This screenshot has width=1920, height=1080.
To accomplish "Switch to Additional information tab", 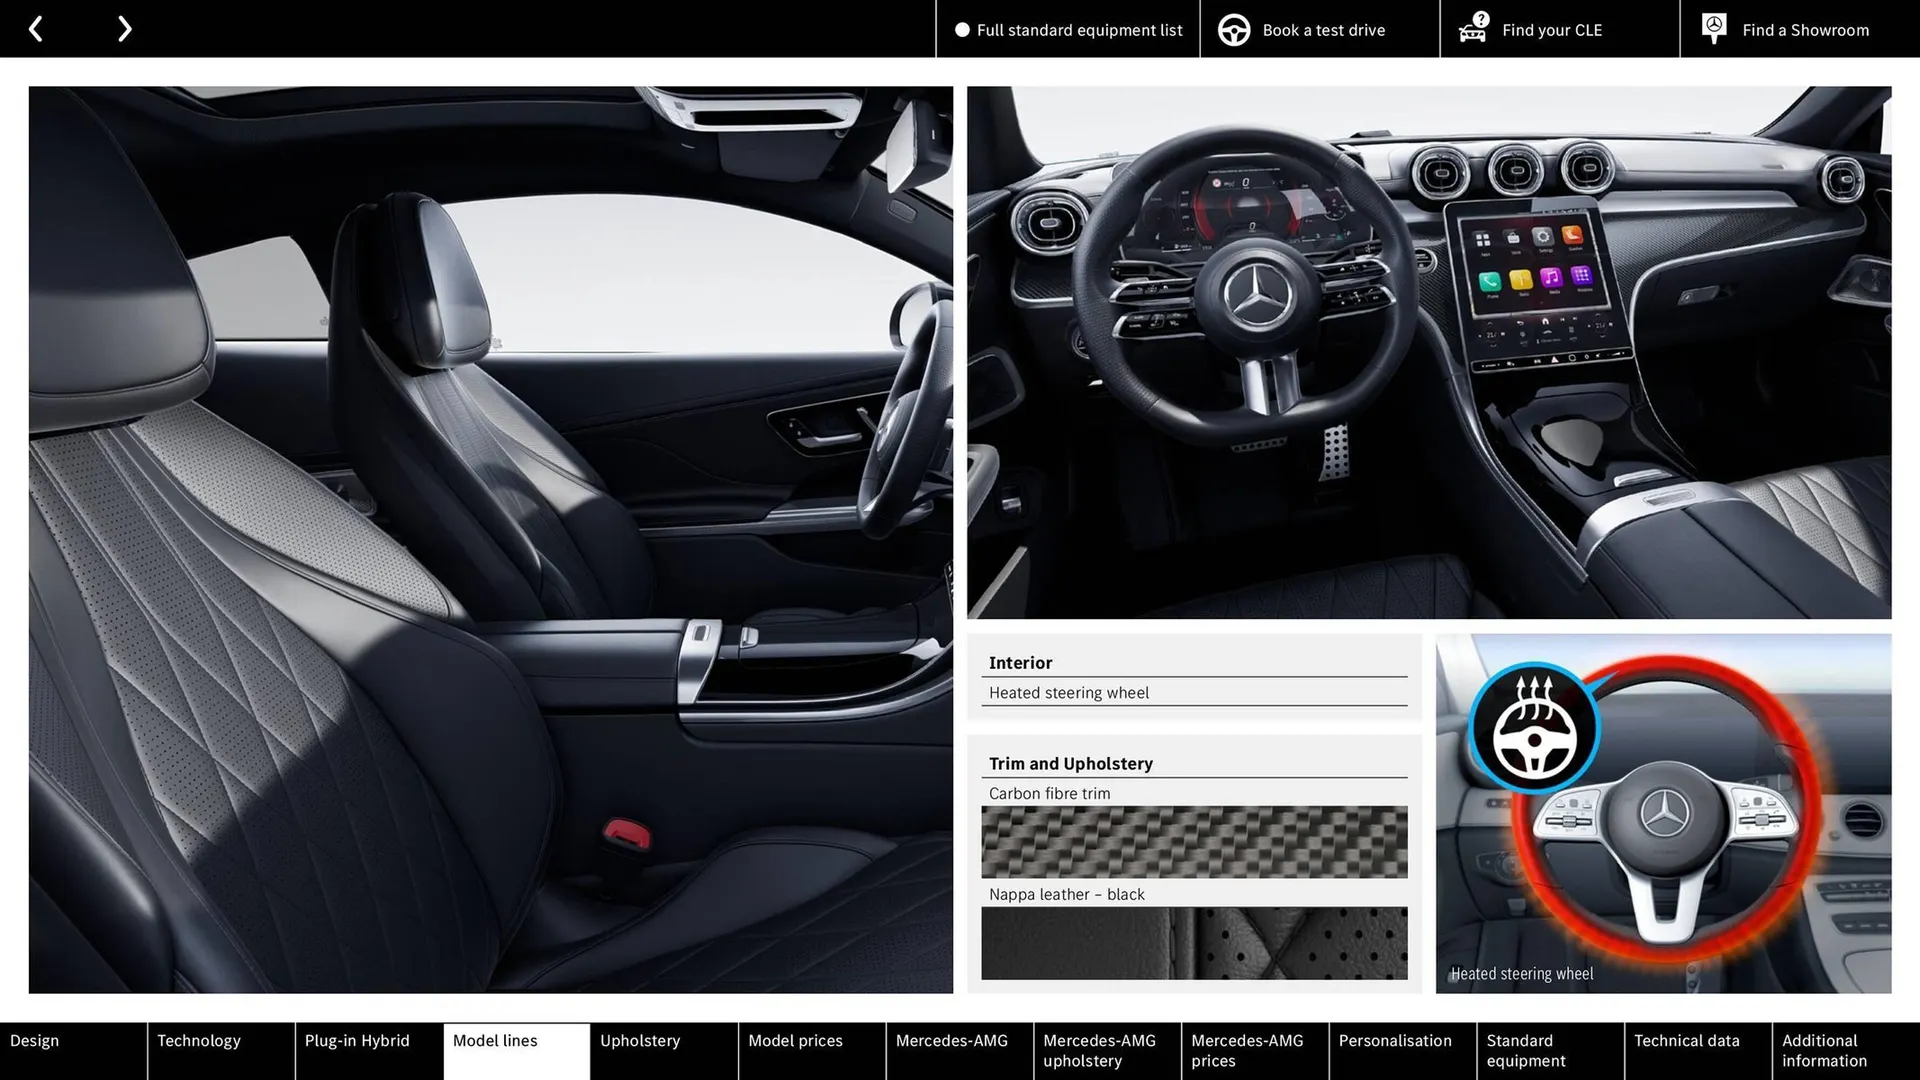I will coord(1825,1050).
